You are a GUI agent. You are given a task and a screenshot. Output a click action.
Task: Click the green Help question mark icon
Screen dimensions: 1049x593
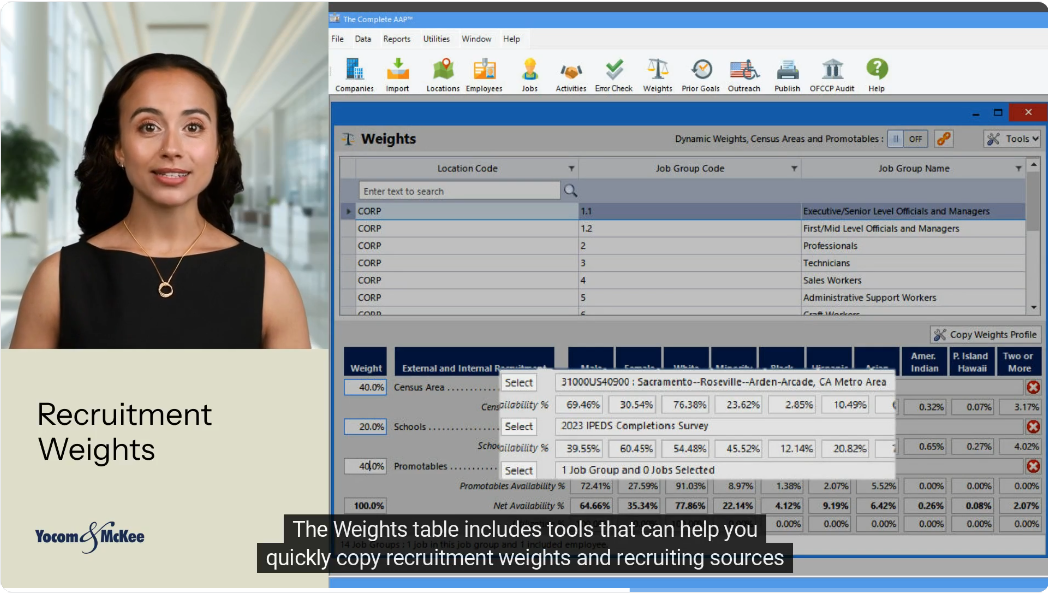coord(876,74)
